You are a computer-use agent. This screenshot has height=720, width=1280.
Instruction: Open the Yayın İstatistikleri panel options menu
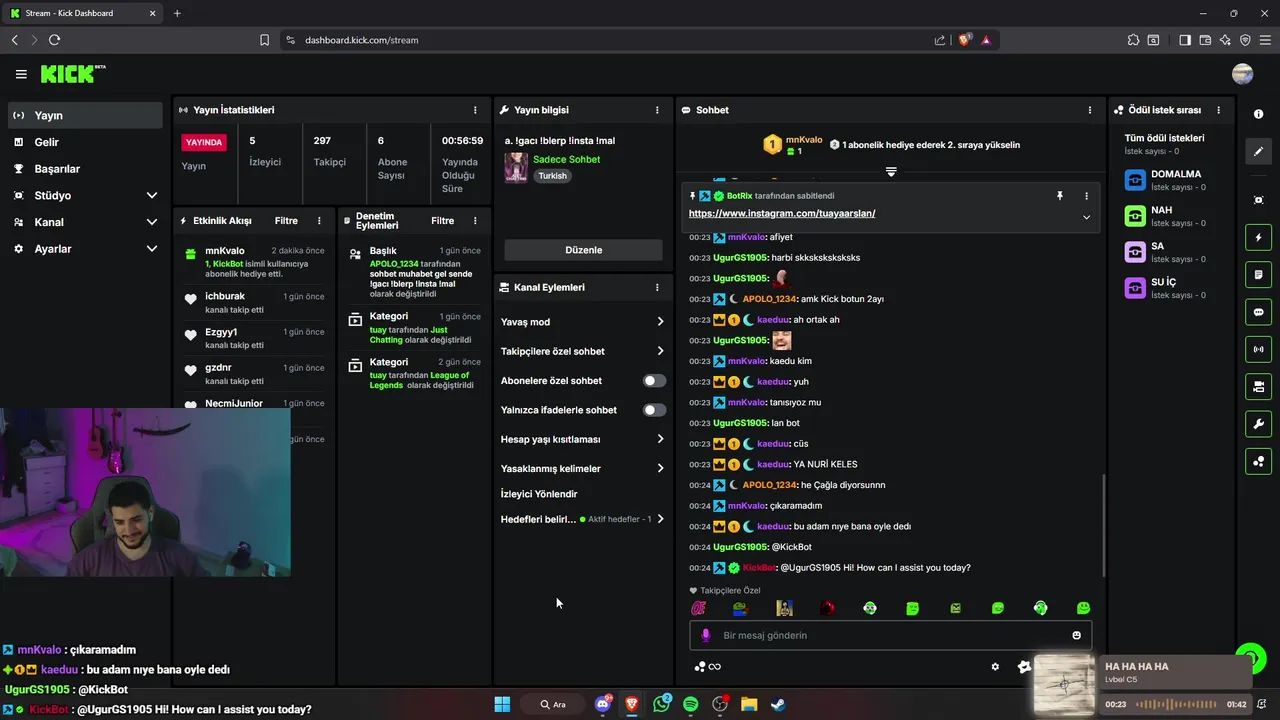[475, 110]
